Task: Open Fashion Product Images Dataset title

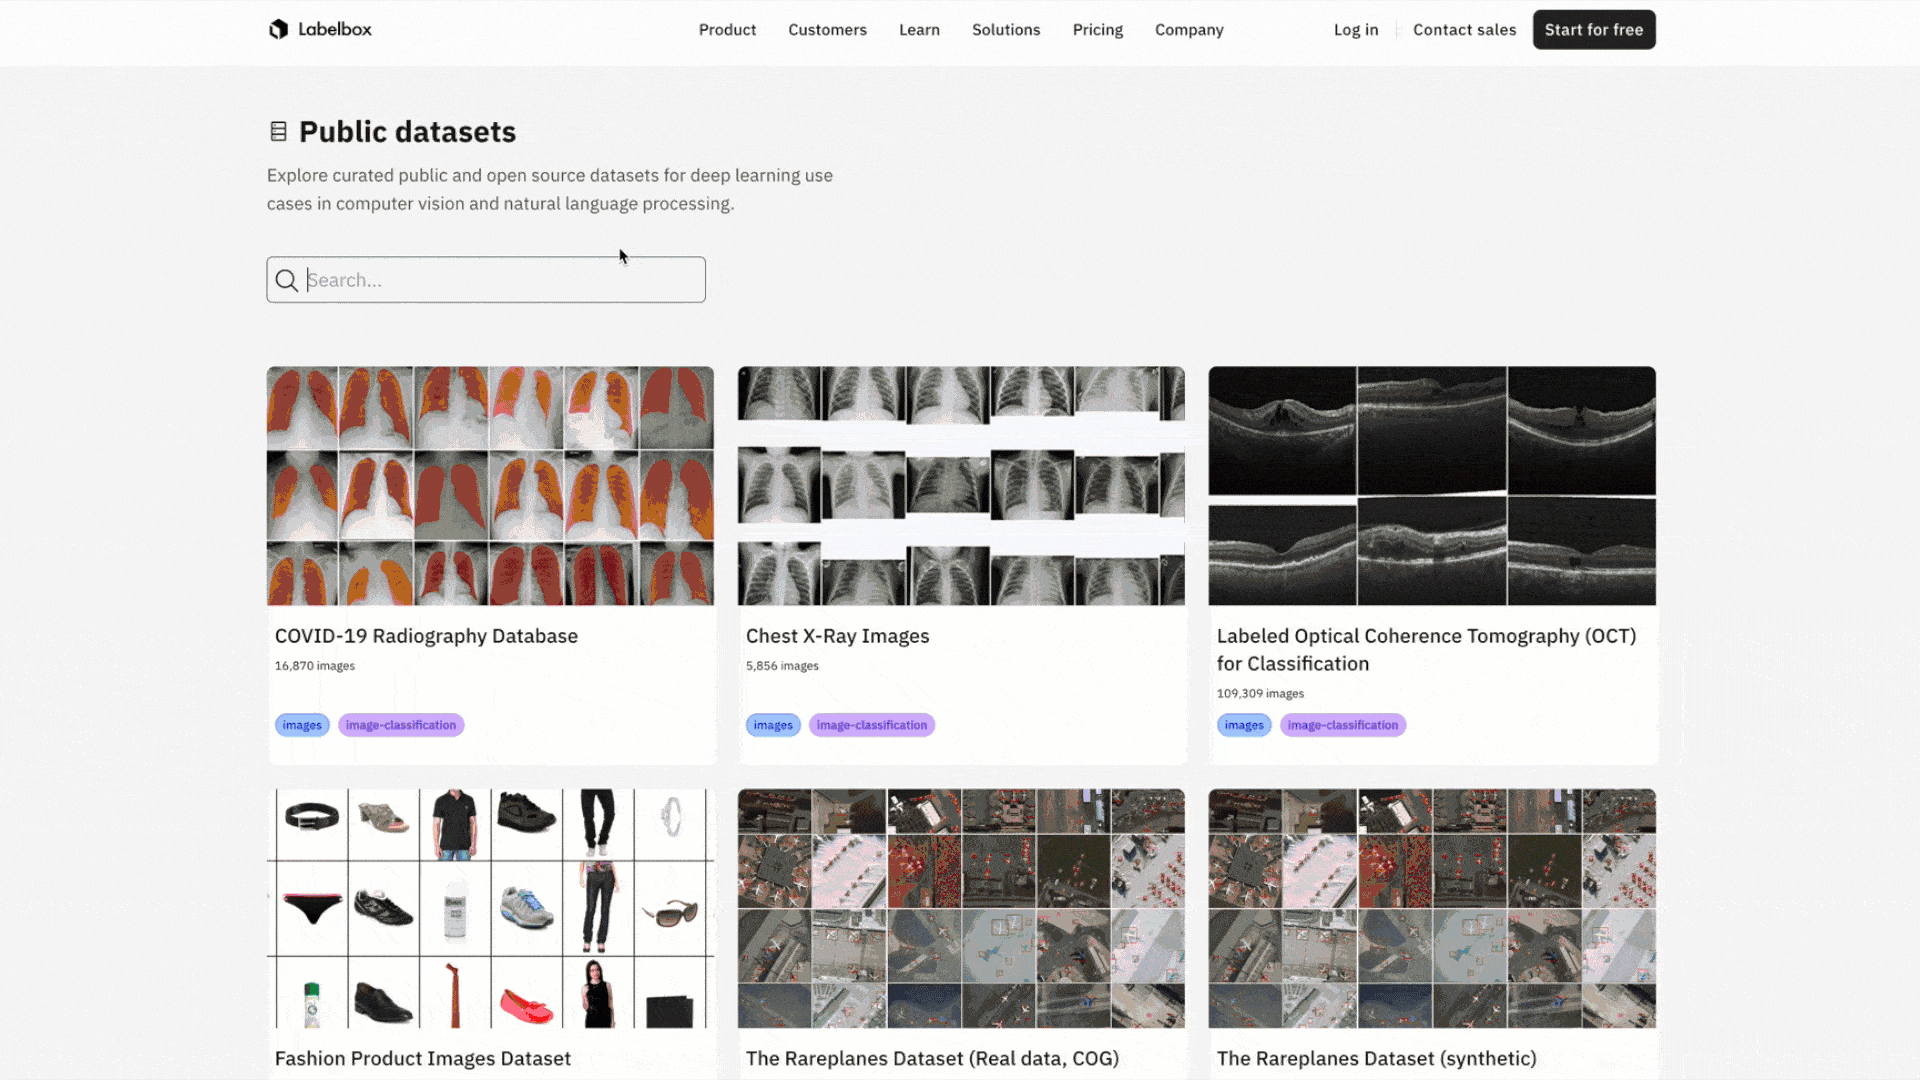Action: point(423,1058)
